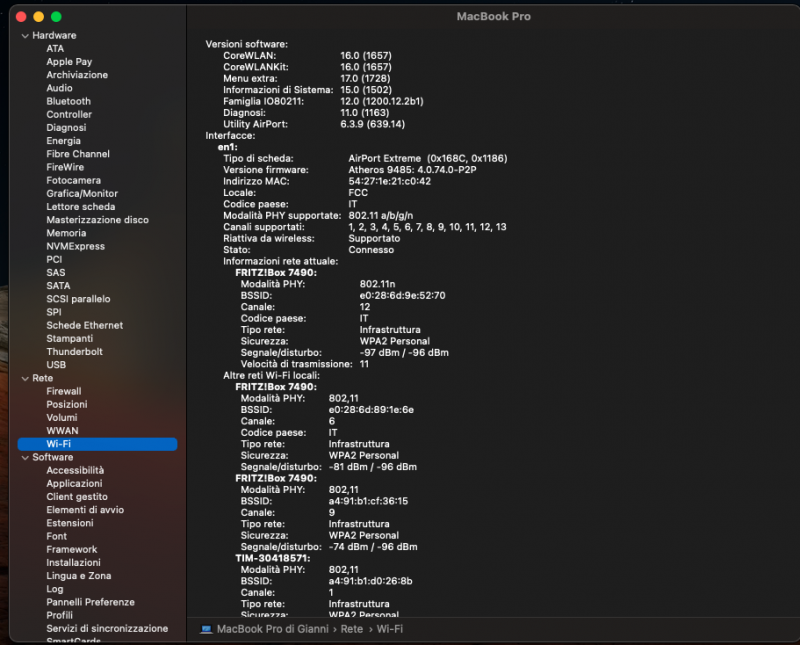The height and width of the screenshot is (645, 800).
Task: Select SATA in the sidebar
Action: coord(58,286)
